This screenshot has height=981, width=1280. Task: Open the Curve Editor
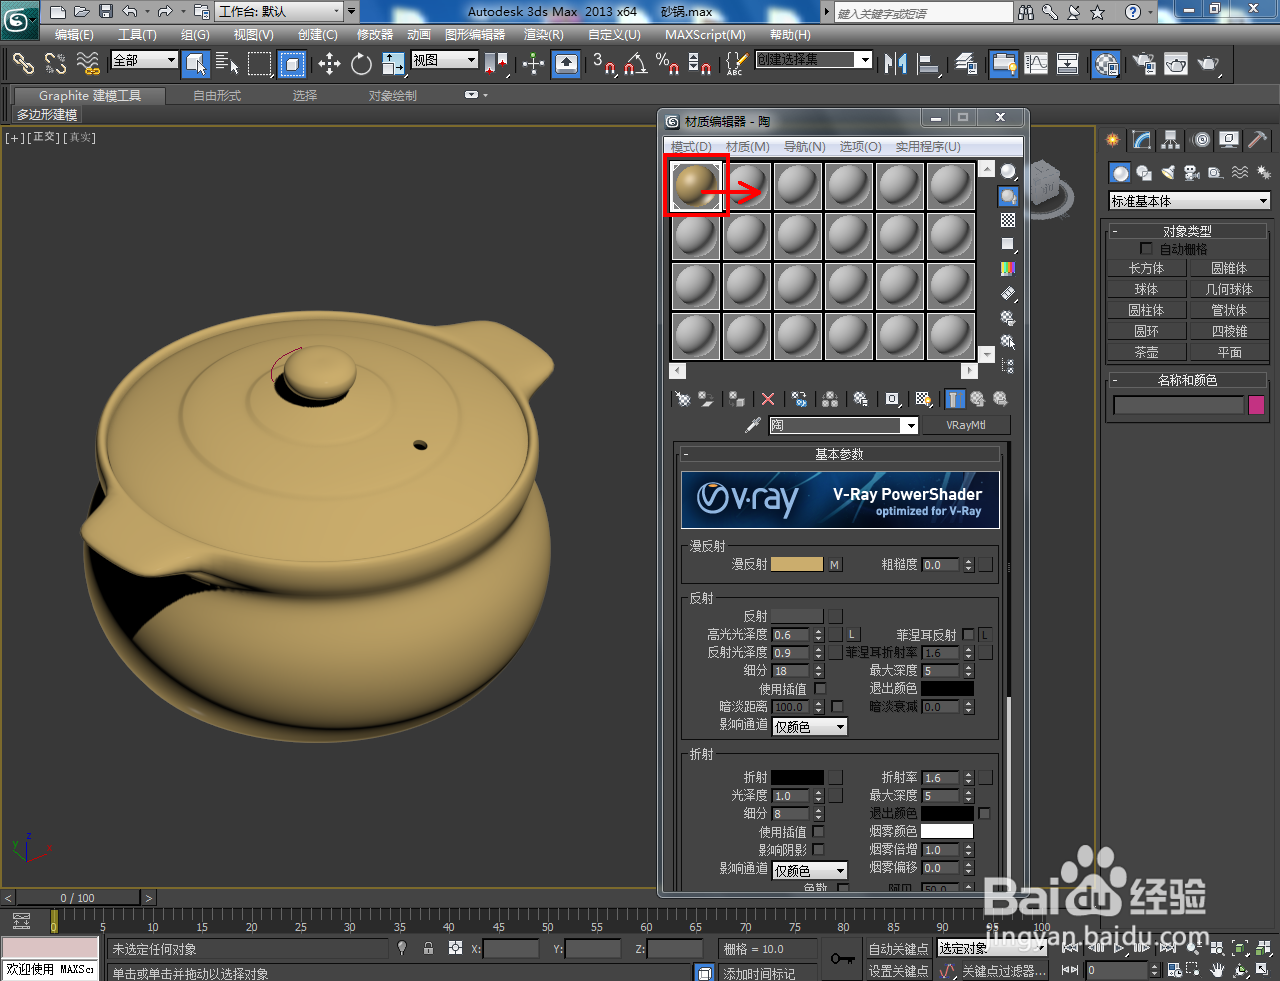tap(1037, 64)
